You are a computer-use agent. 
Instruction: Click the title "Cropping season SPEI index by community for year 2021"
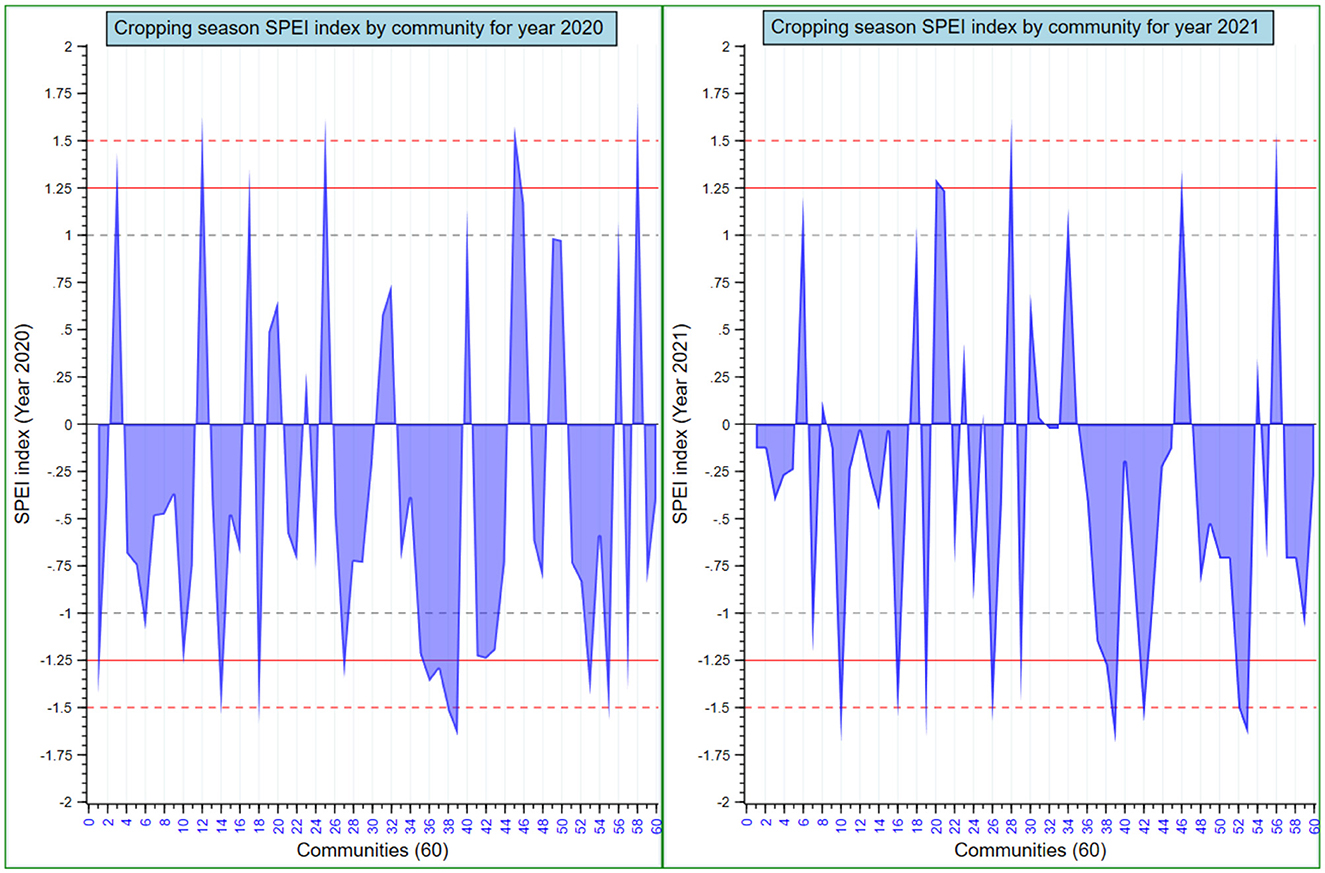pos(1020,28)
